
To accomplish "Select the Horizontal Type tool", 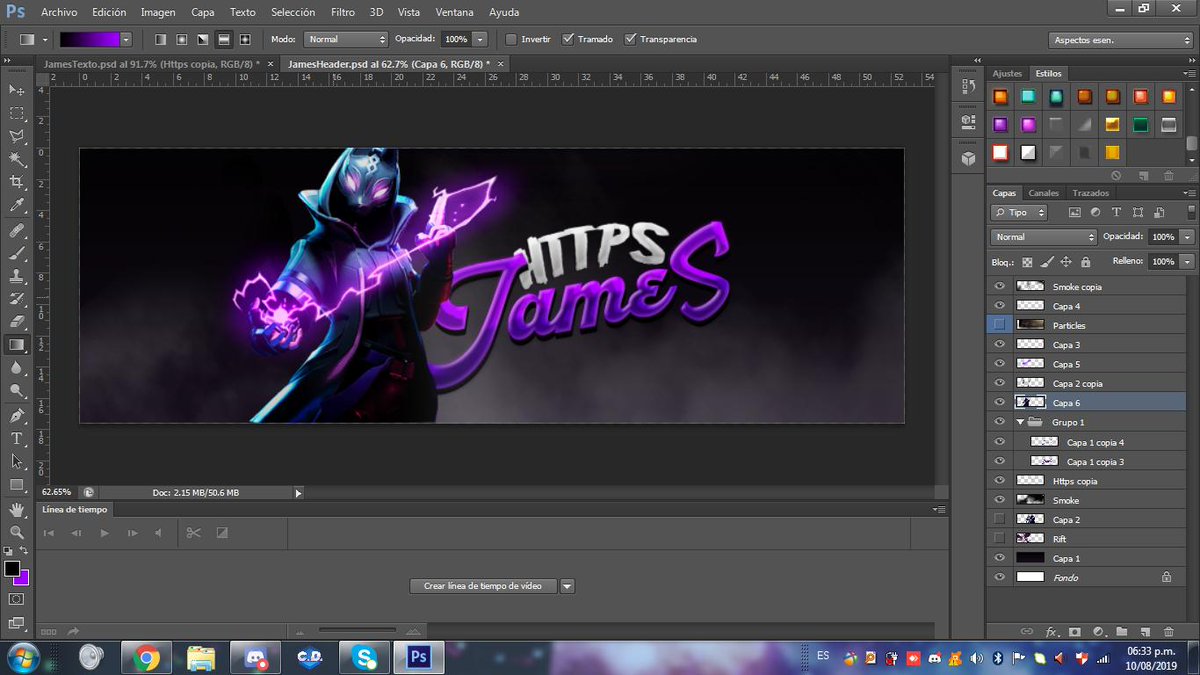I will [x=16, y=438].
